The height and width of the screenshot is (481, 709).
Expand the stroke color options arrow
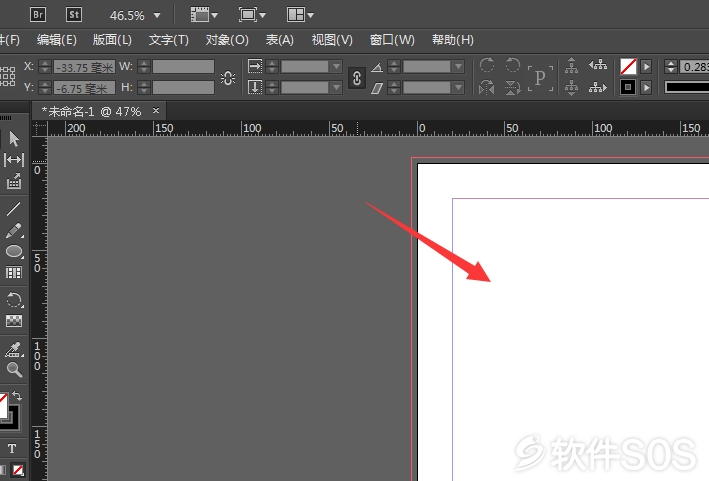click(647, 87)
